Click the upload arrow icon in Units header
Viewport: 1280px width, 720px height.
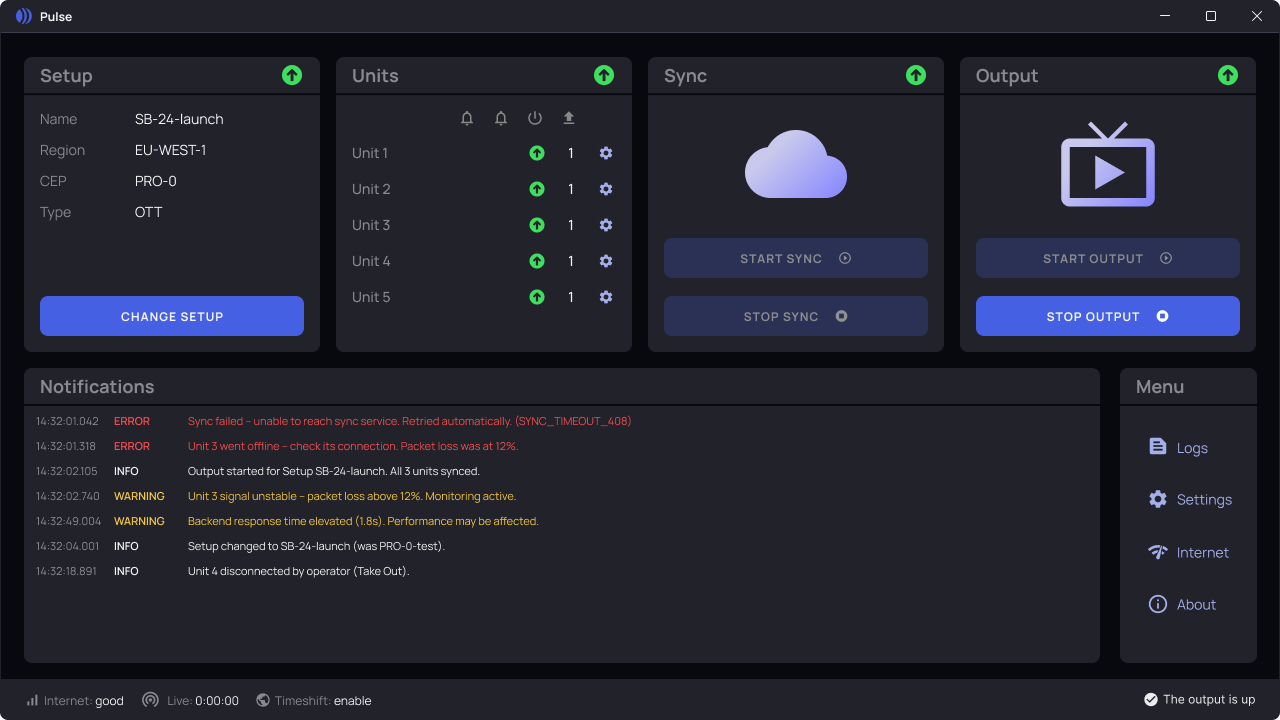(569, 118)
